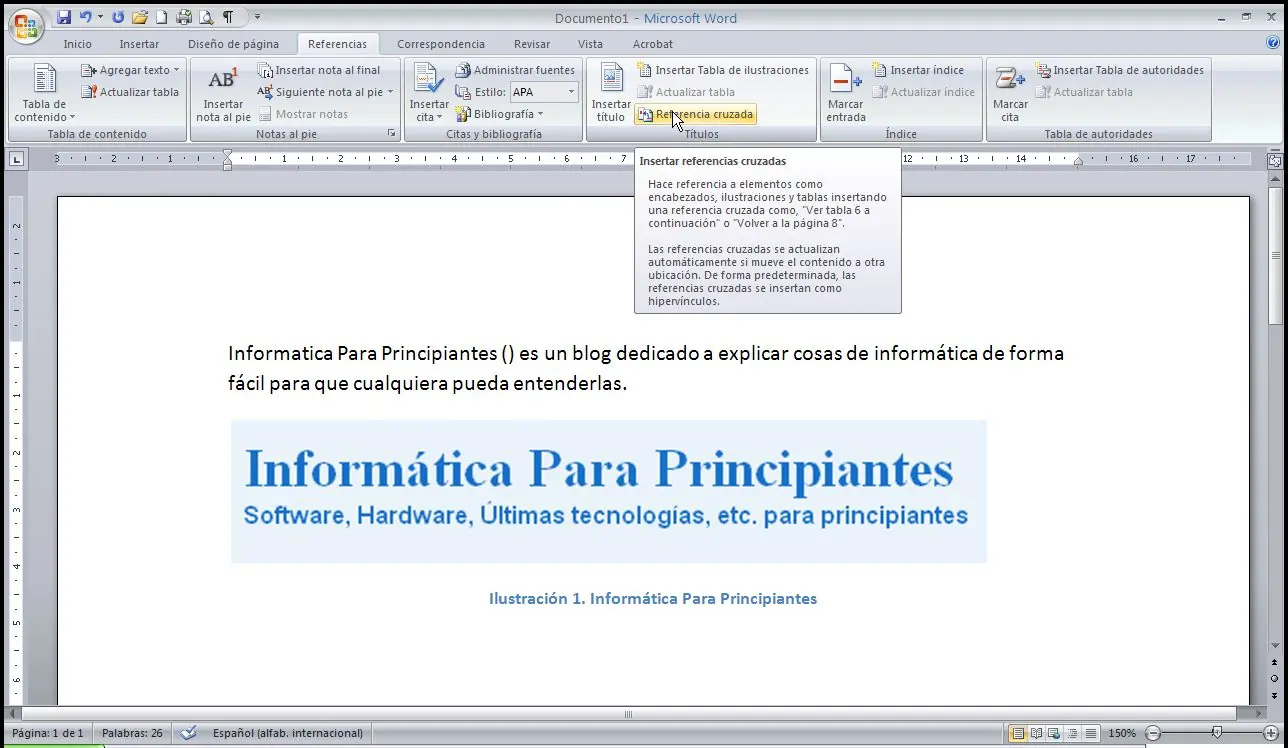Click Administrar fuentes
1288x748 pixels.
point(515,70)
